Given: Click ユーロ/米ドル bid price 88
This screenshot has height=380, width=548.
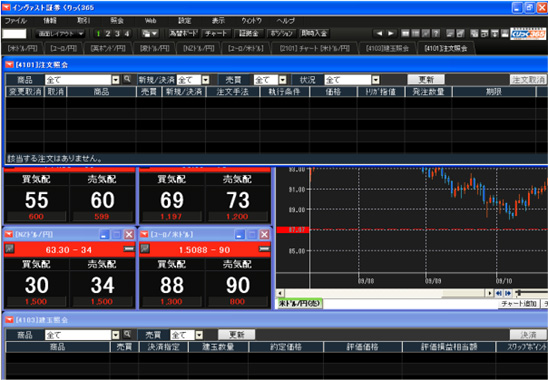Looking at the screenshot, I should [x=172, y=285].
